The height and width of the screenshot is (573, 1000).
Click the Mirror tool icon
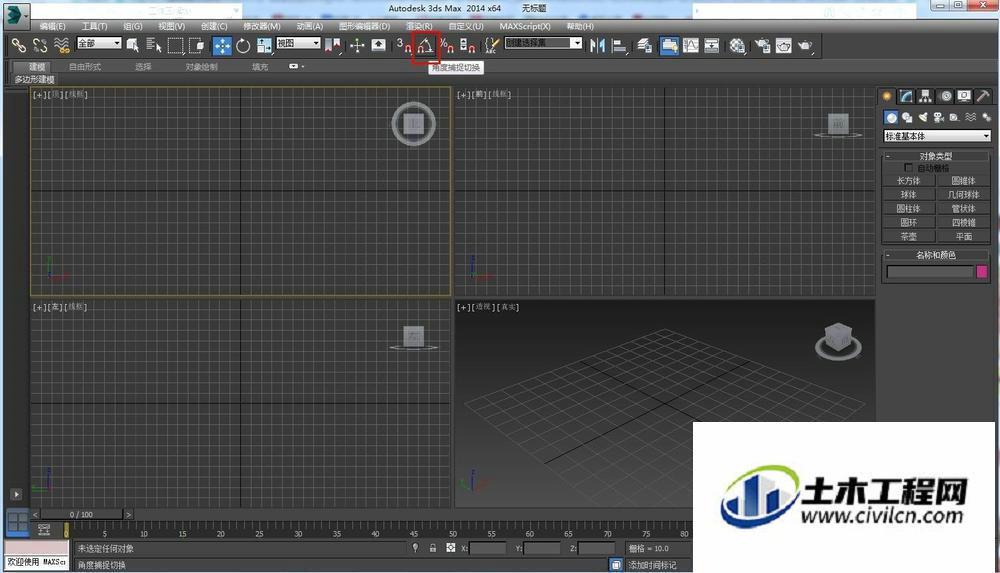point(598,45)
